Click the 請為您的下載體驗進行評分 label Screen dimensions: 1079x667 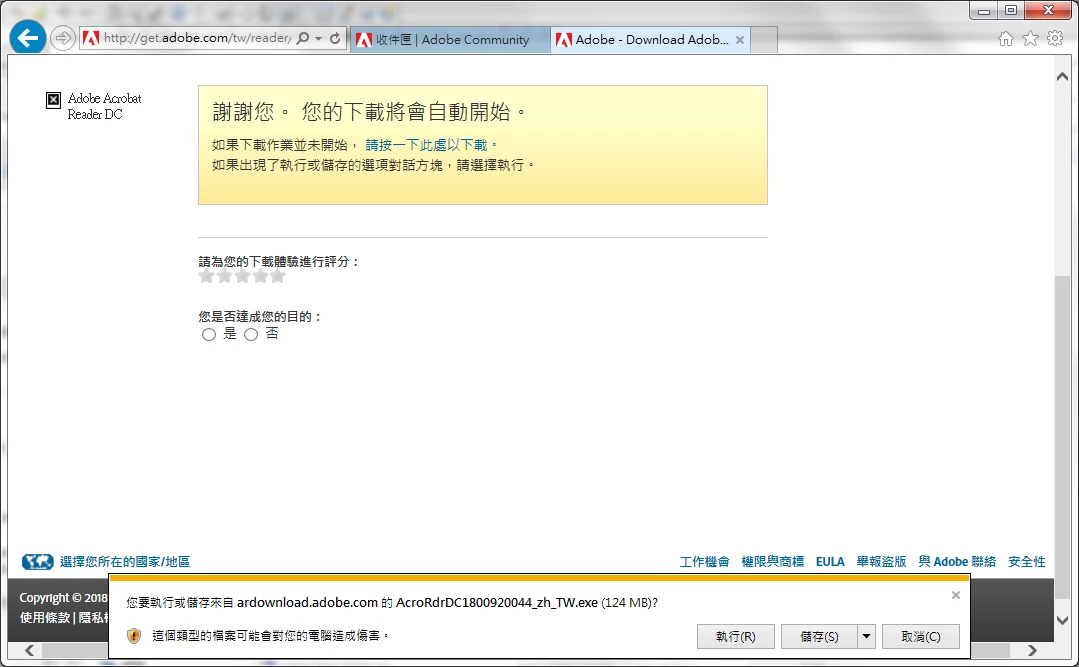[x=279, y=262]
